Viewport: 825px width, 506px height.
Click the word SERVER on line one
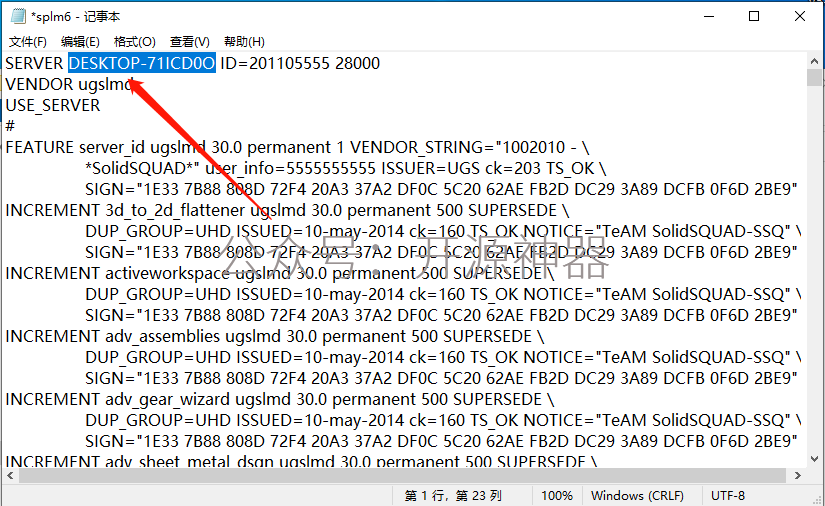[34, 63]
